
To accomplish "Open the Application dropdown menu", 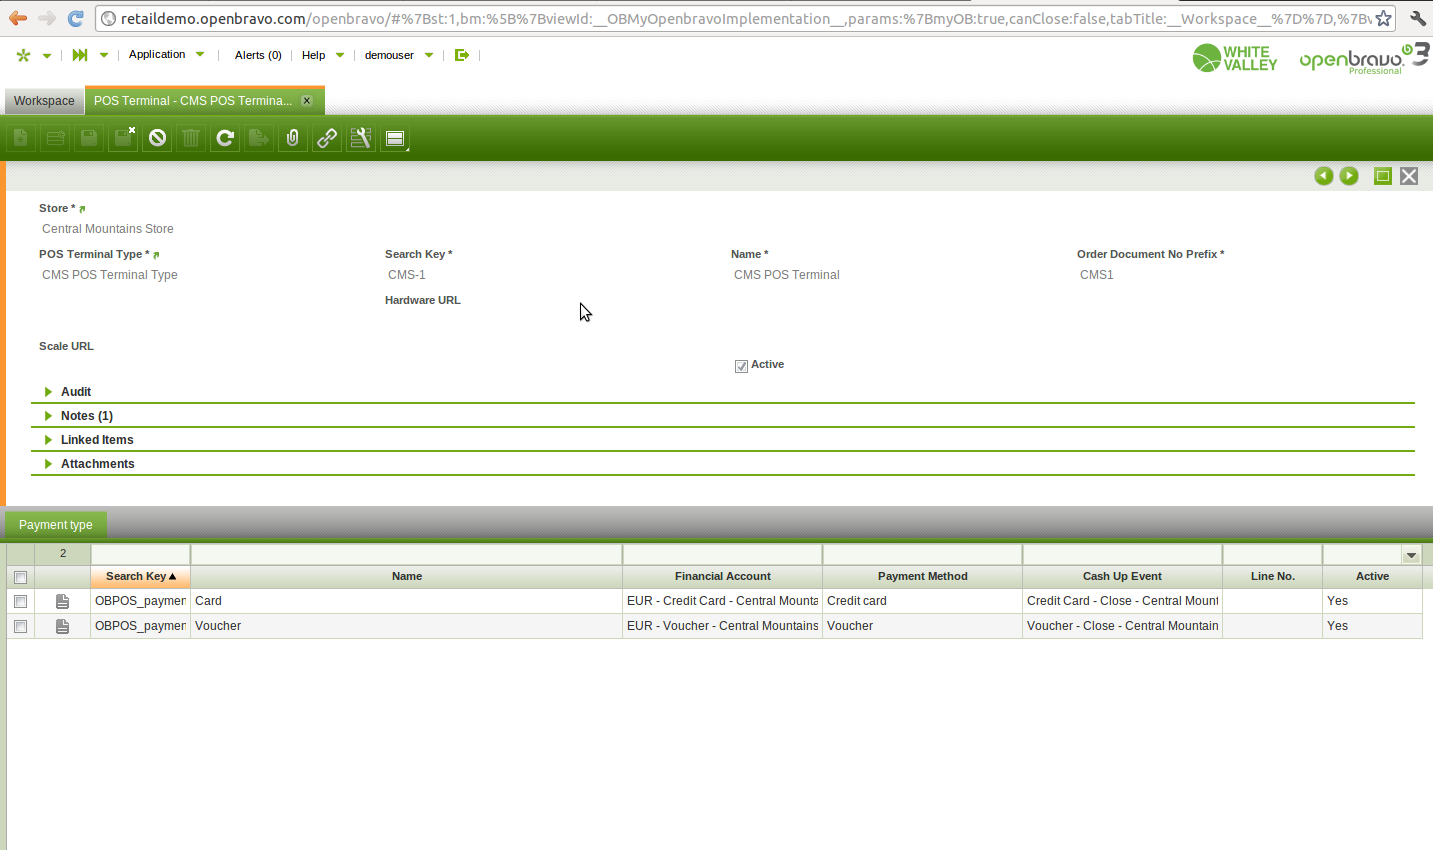I will click(166, 55).
